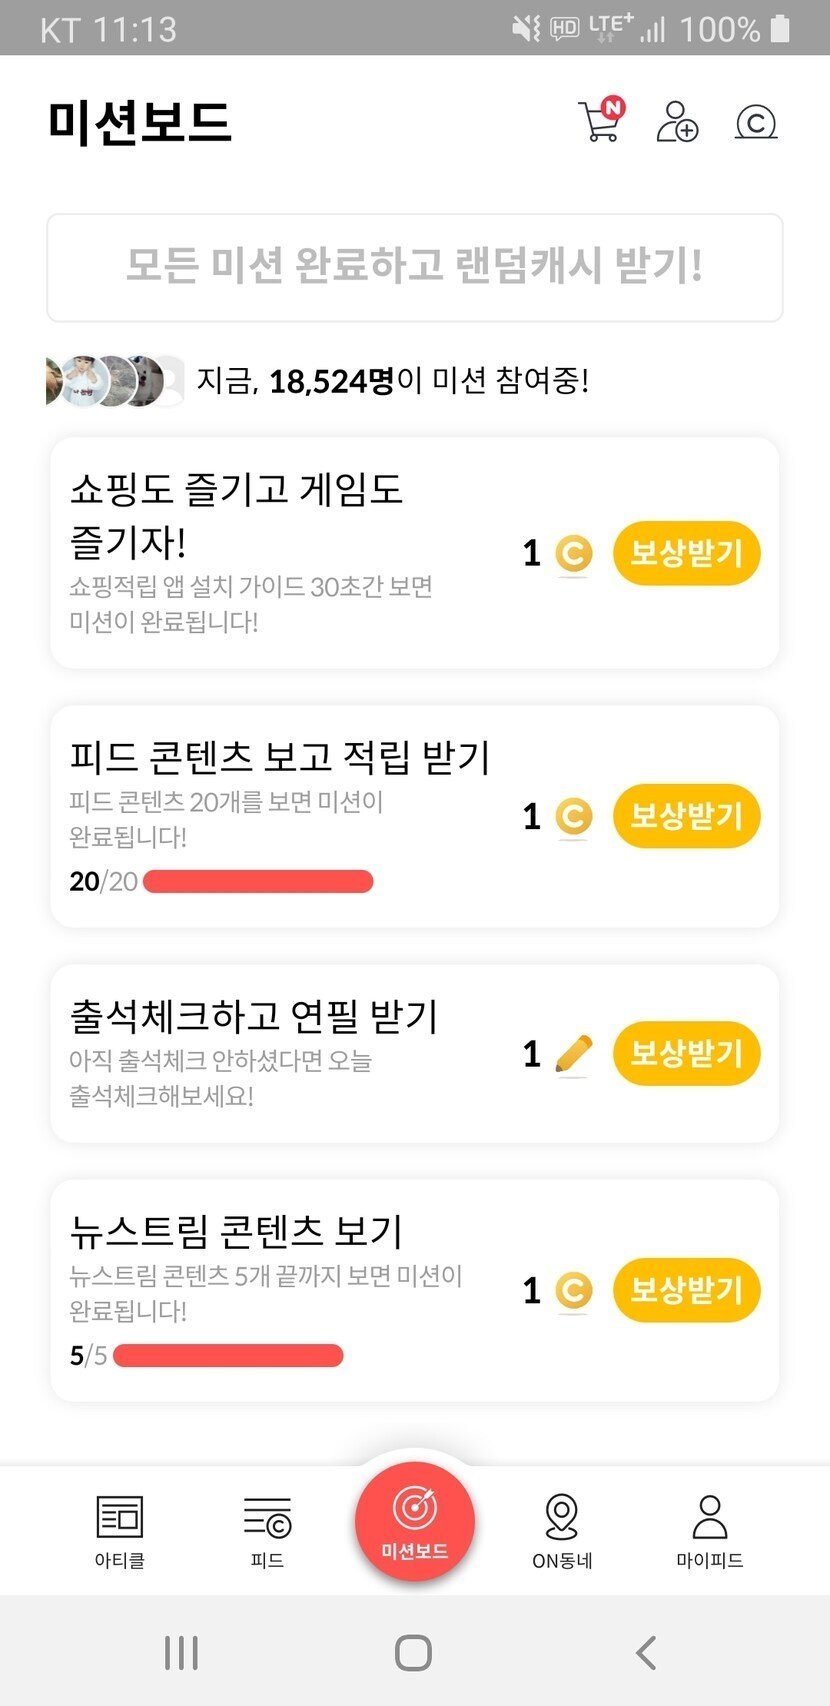Claim reward for shopping and game mission

686,553
